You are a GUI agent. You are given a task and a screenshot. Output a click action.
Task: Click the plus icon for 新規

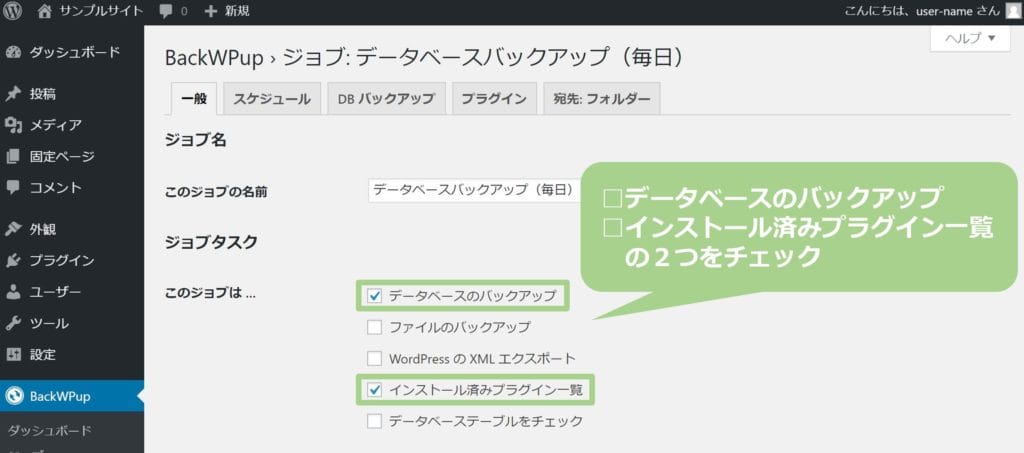pos(211,11)
